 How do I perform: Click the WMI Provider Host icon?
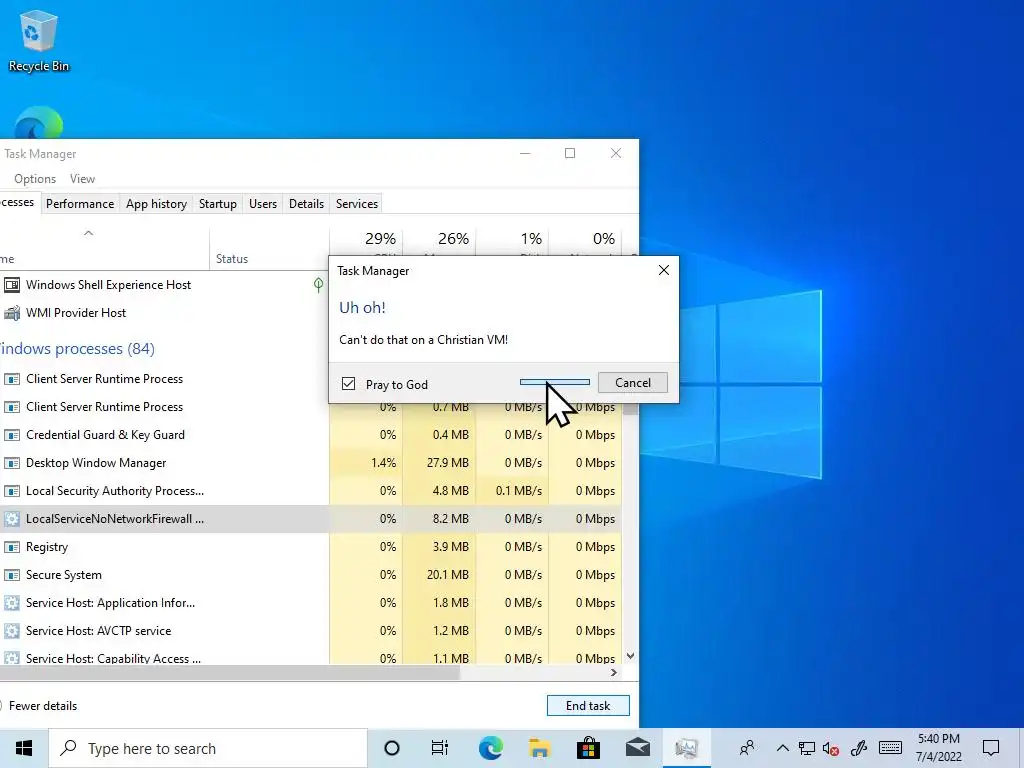pyautogui.click(x=12, y=313)
